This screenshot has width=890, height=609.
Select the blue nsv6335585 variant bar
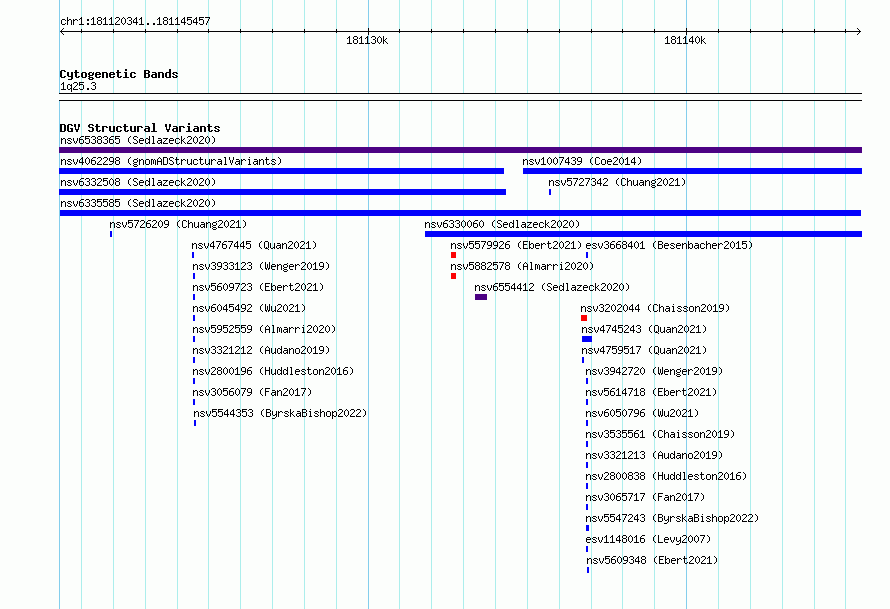click(x=460, y=213)
